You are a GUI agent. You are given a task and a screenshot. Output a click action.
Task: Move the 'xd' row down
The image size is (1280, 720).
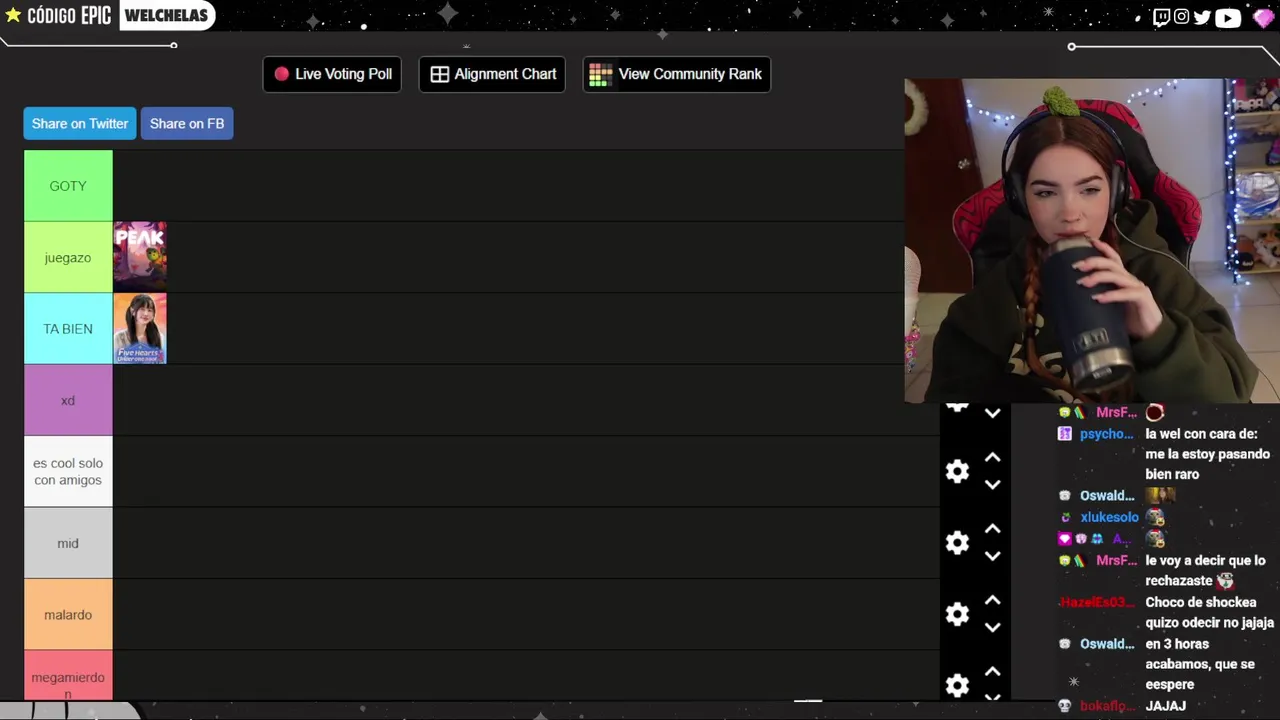pyautogui.click(x=992, y=413)
